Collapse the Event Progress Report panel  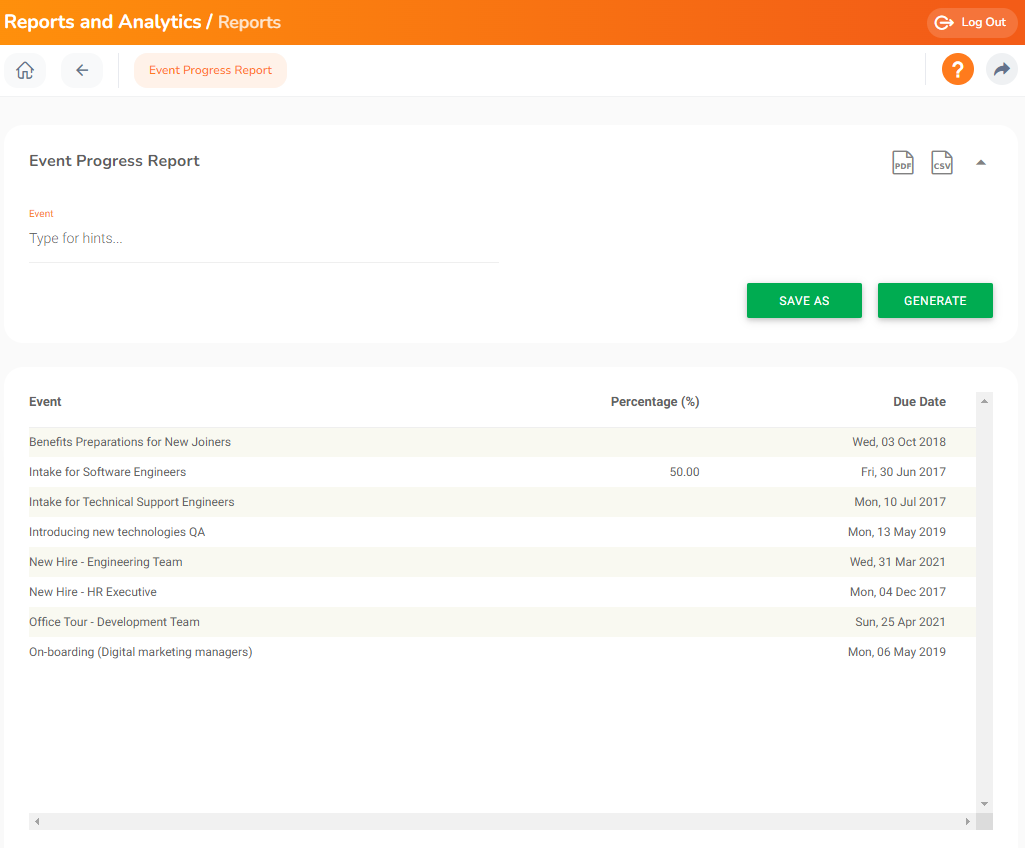tap(981, 162)
